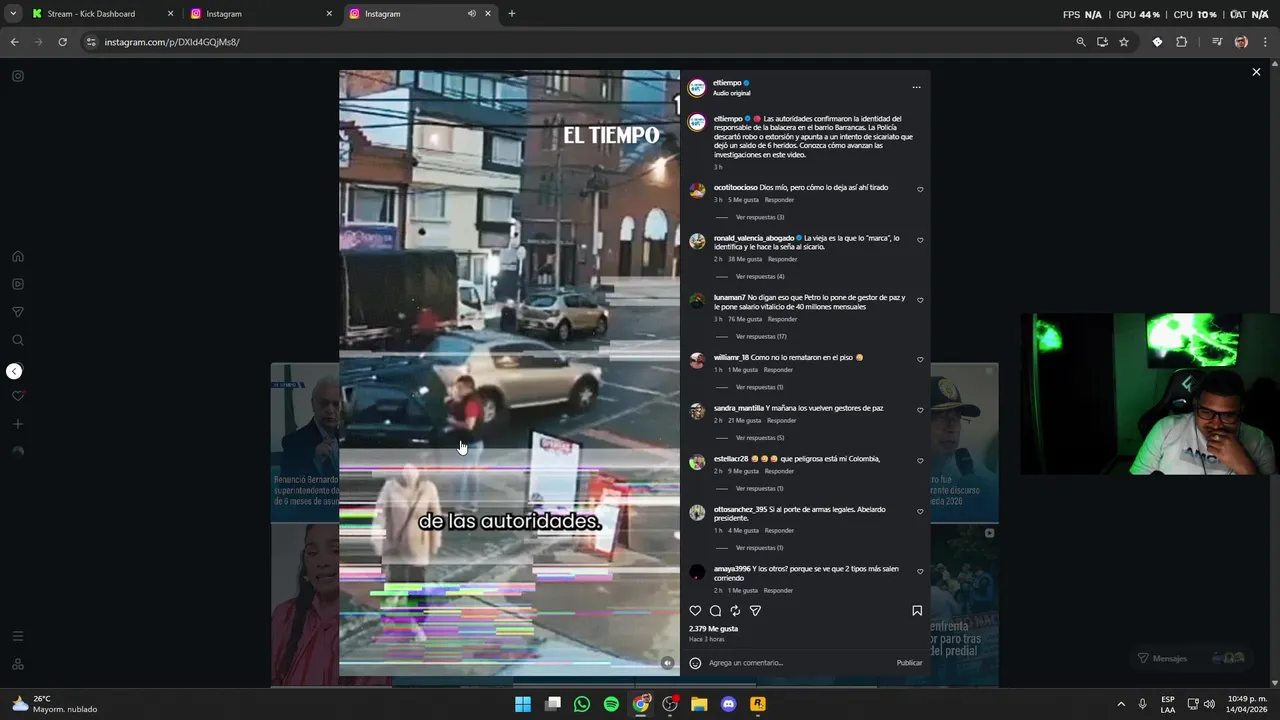Open the comment bubble icon under the post
The height and width of the screenshot is (720, 1280).
pos(715,611)
